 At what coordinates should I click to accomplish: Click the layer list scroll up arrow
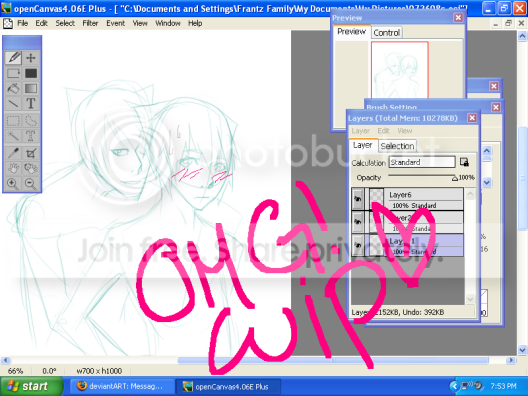click(x=470, y=194)
